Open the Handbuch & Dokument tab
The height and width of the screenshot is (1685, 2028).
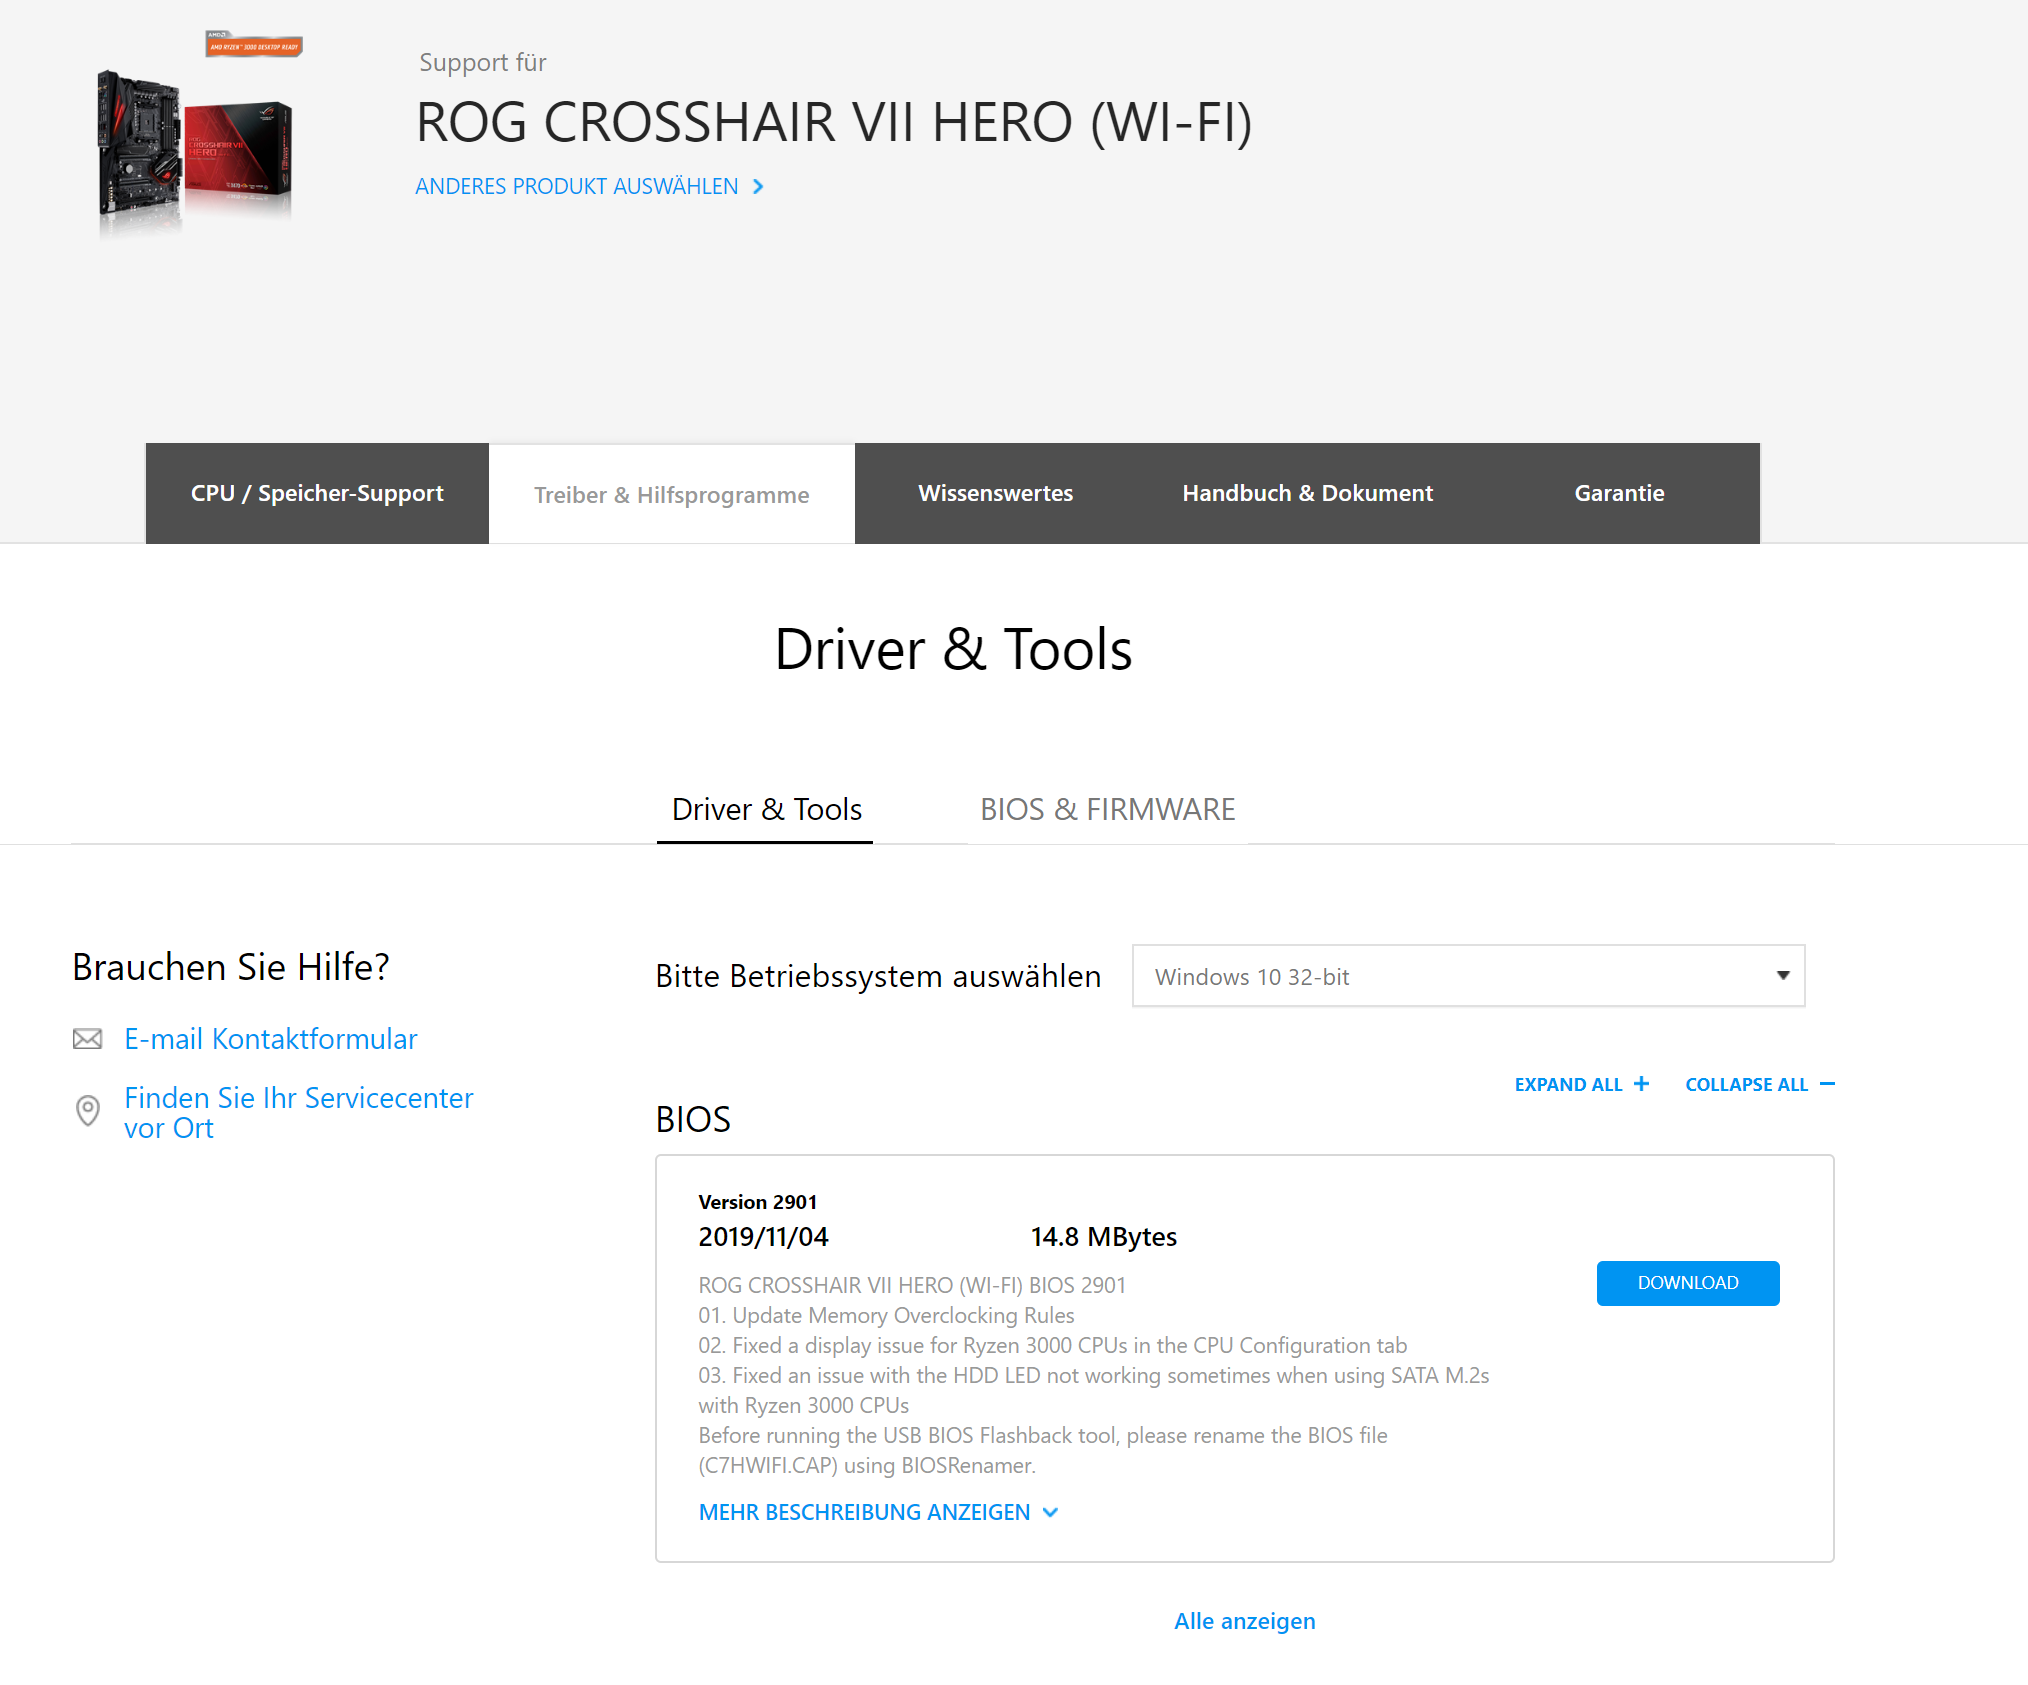coord(1307,494)
